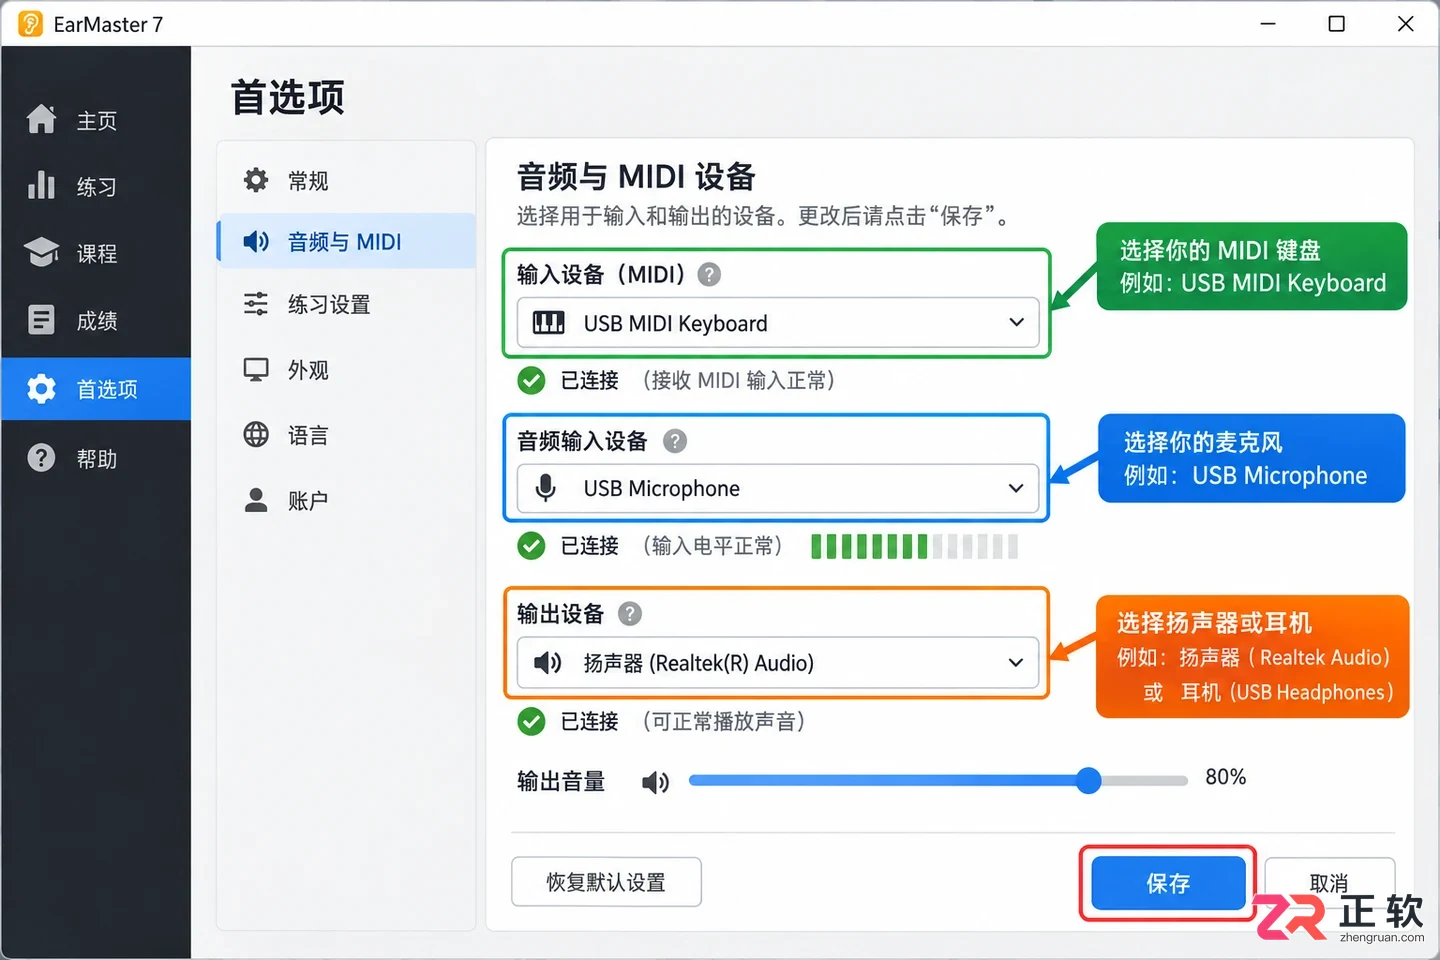Image resolution: width=1440 pixels, height=960 pixels.
Task: Go to 主页 in the sidebar
Action: (96, 120)
